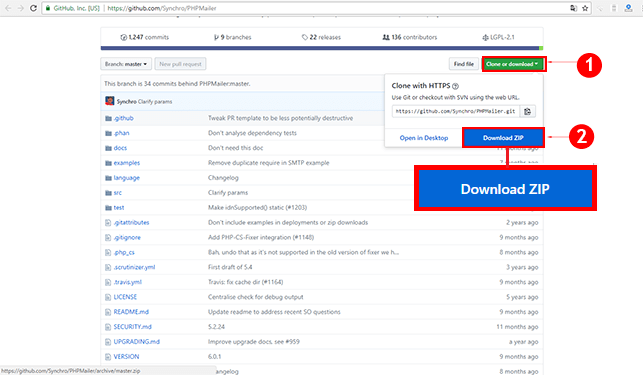Go forward using the browser forward arrow
Viewport: 643px width, 375px height.
[x=21, y=8]
